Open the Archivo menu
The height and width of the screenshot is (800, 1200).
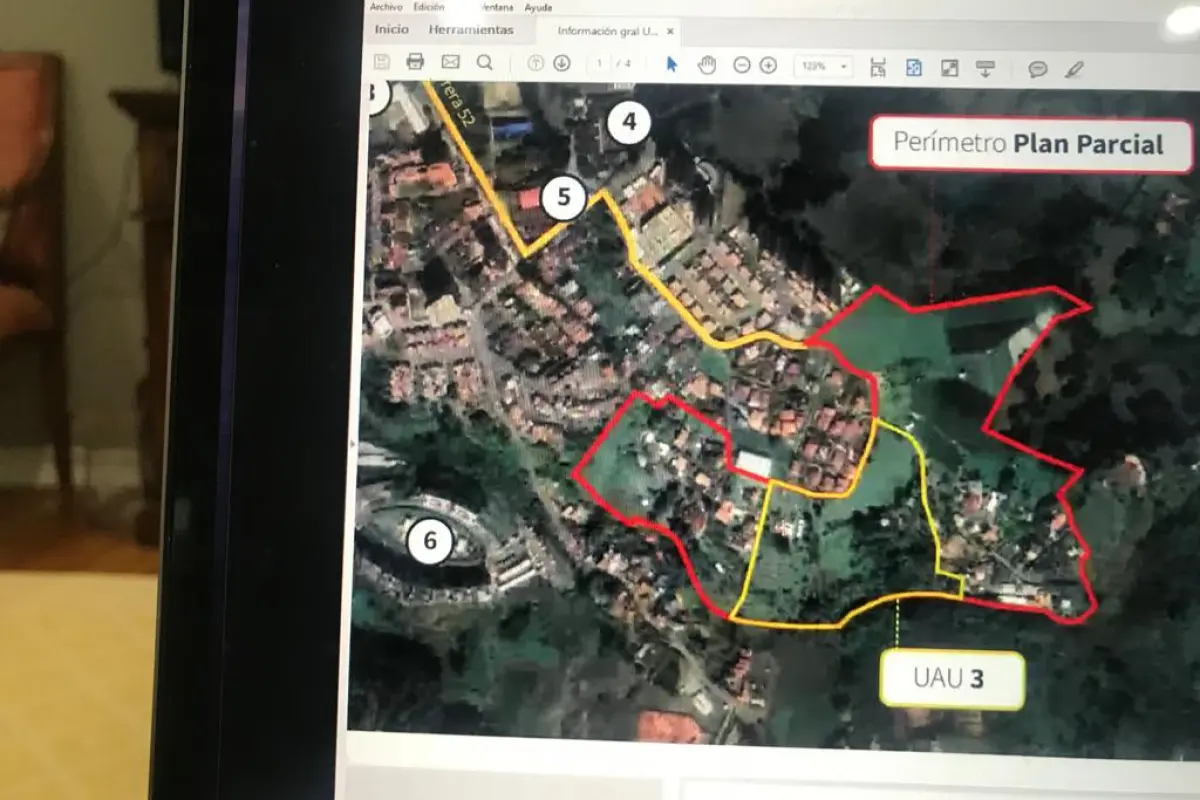[386, 6]
